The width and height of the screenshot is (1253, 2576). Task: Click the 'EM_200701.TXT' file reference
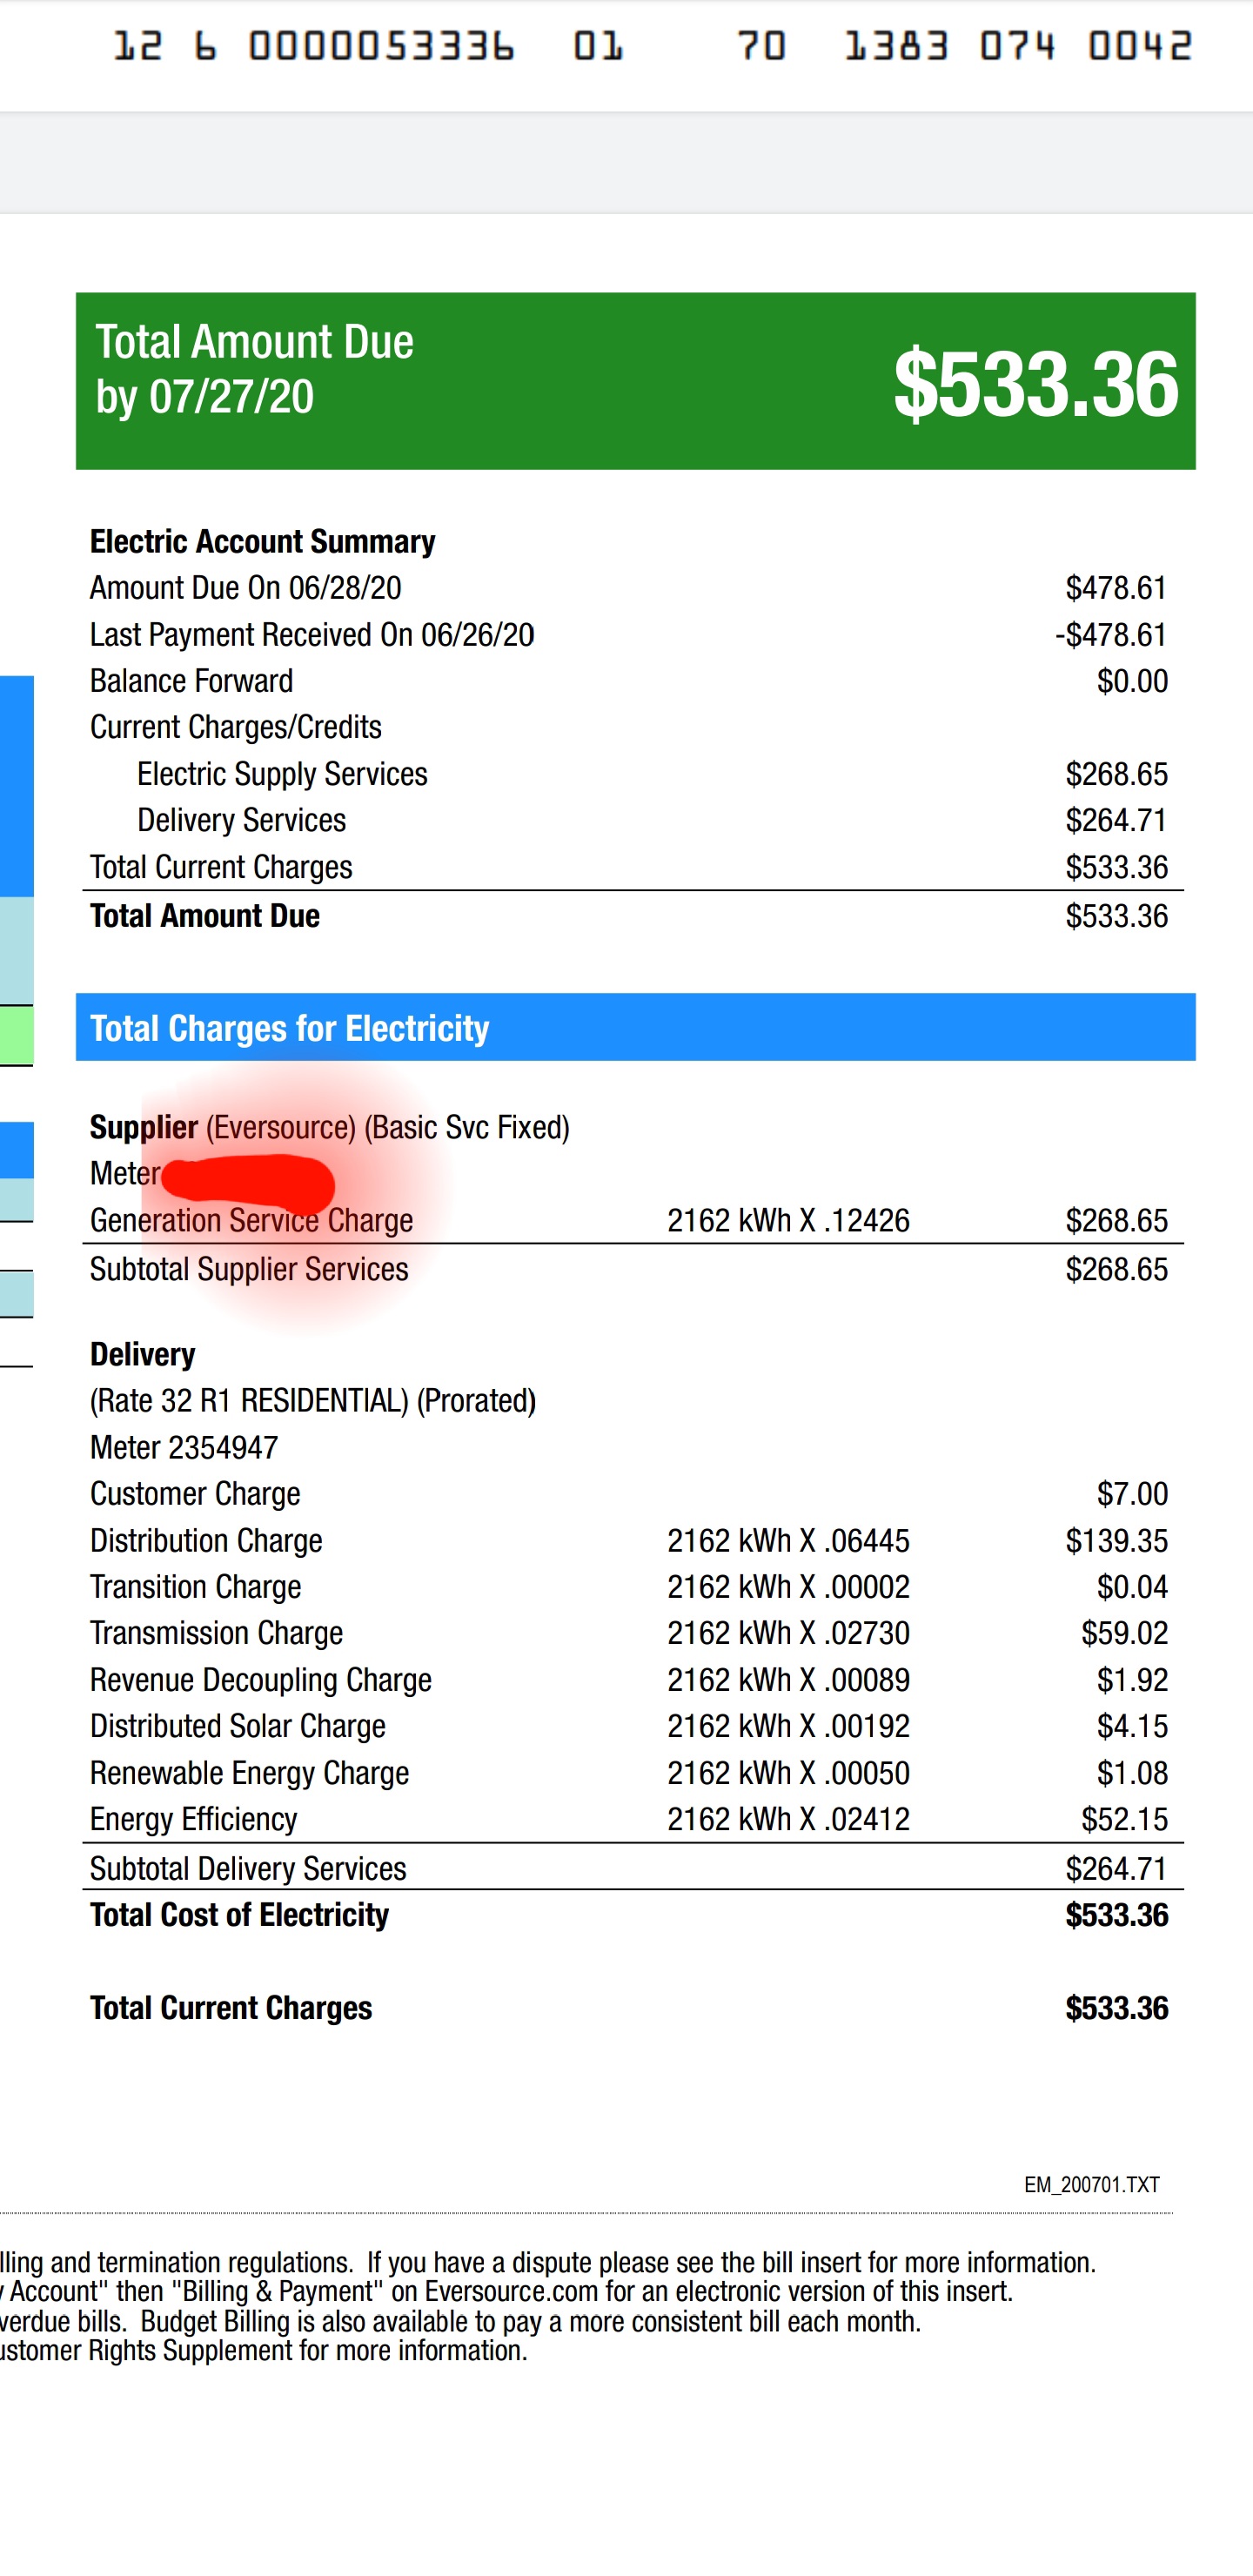click(x=1091, y=2185)
